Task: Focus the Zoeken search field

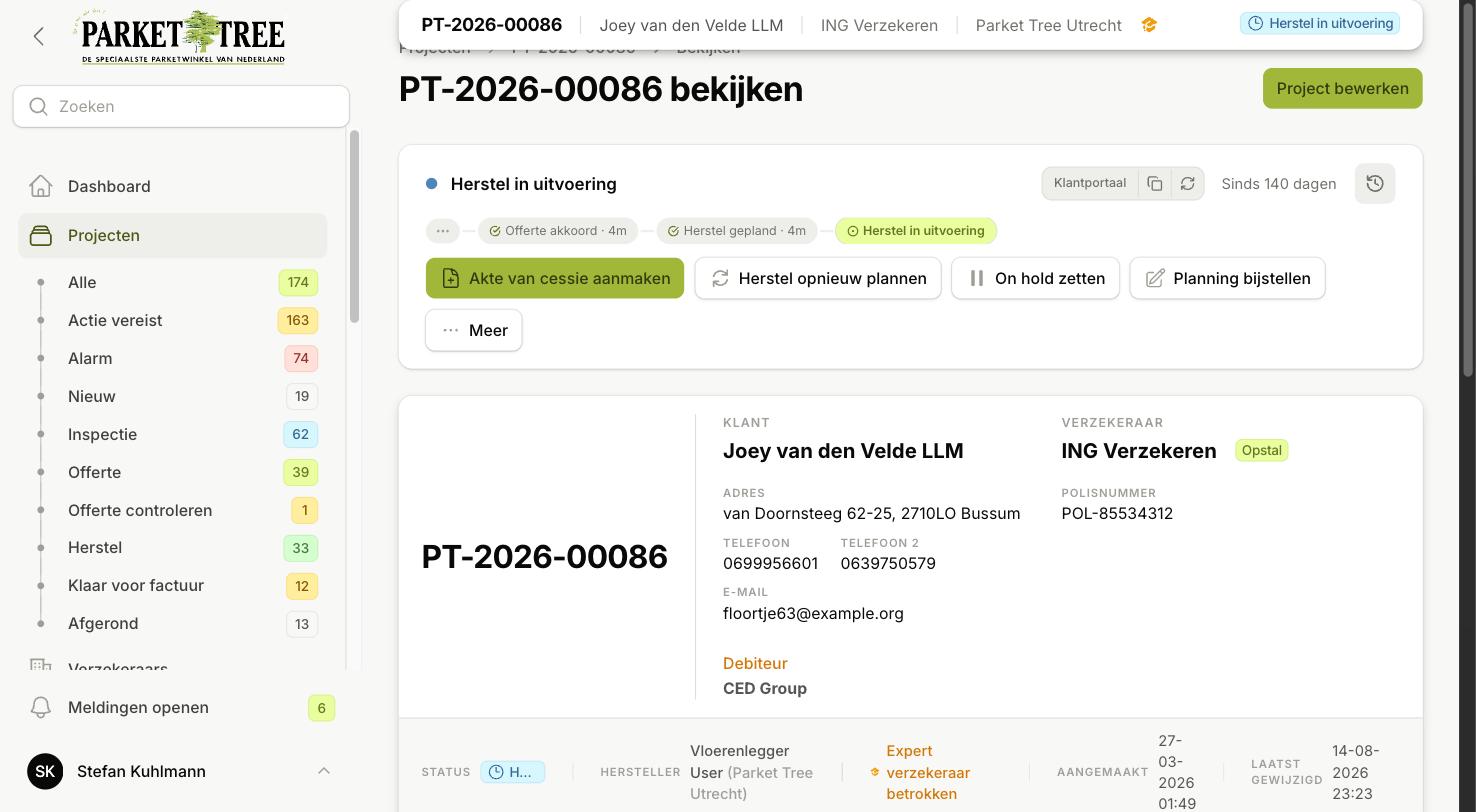Action: click(181, 106)
